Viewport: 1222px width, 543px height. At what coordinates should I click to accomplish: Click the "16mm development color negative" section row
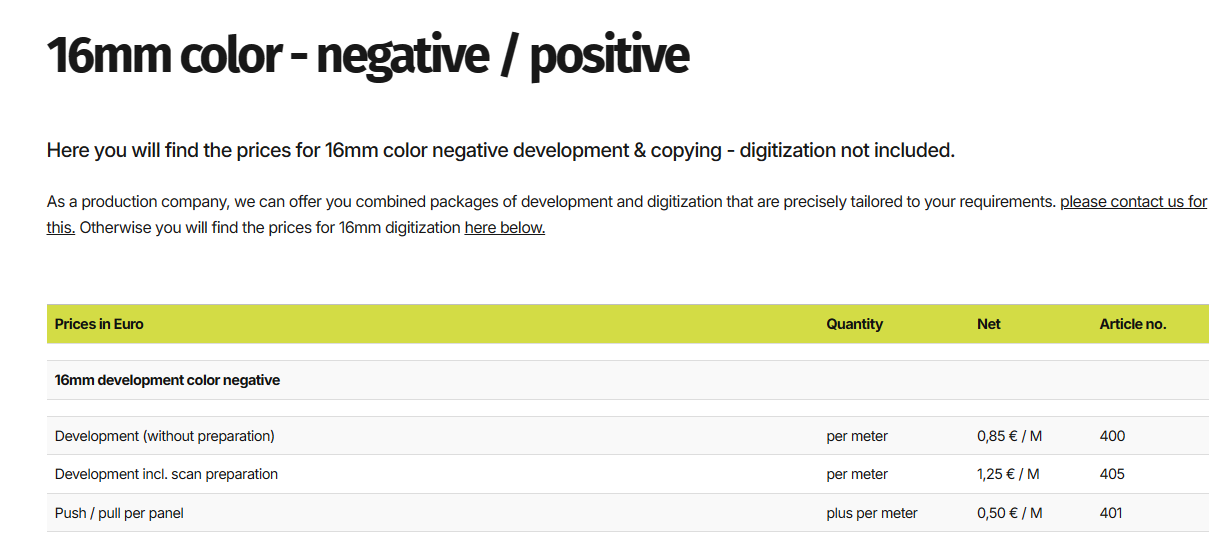[x=167, y=380]
